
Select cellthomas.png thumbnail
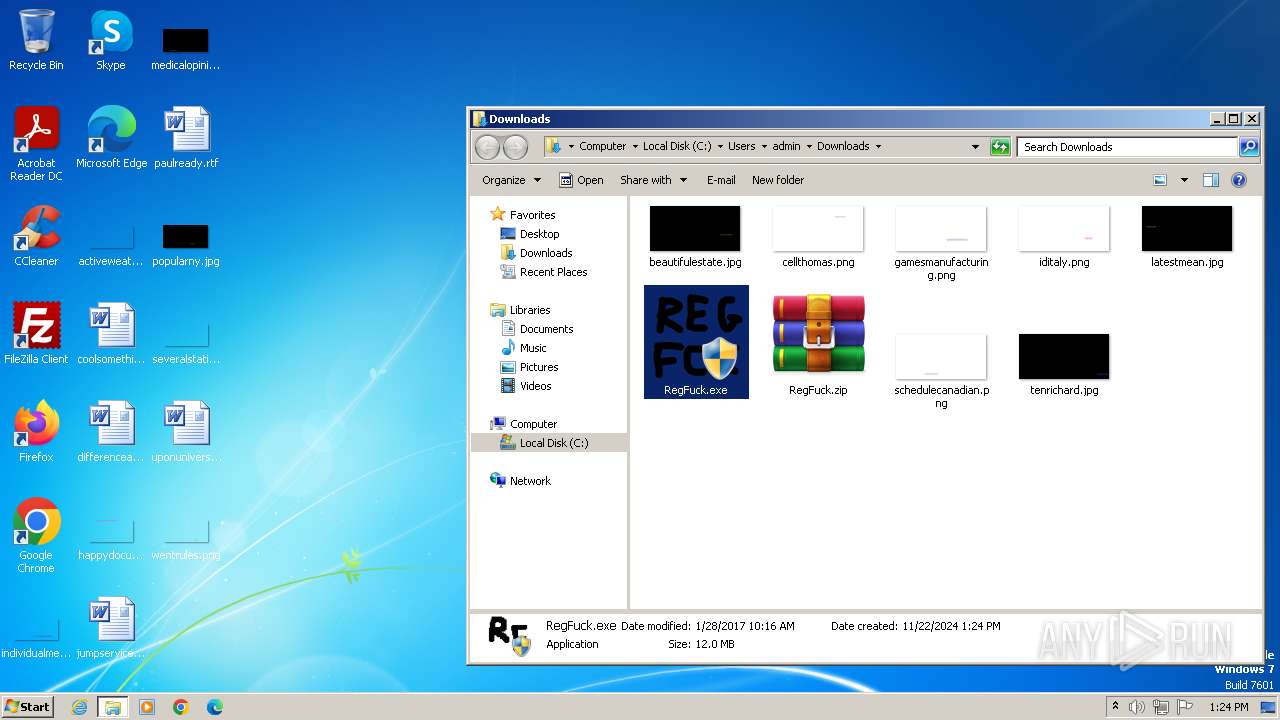[x=818, y=238]
